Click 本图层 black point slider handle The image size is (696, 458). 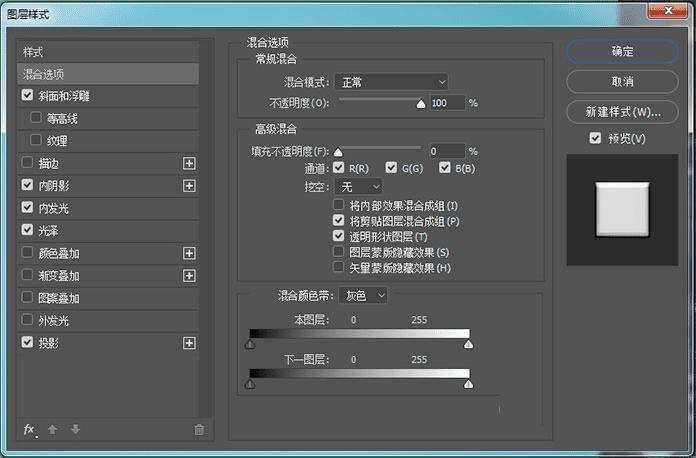tap(250, 344)
